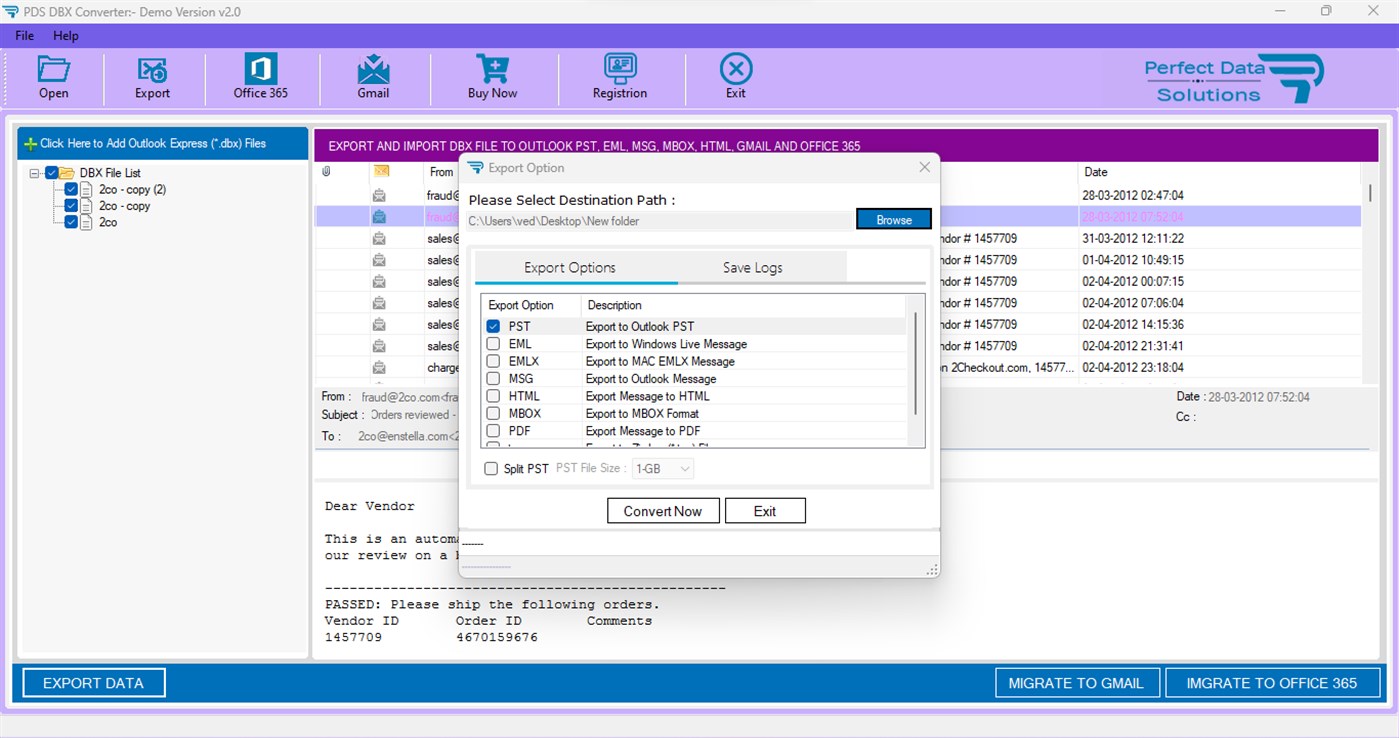Screen dimensions: 1399x738
Task: Expand the Click Here to Add Outlook Express banner
Action: pyautogui.click(x=160, y=142)
